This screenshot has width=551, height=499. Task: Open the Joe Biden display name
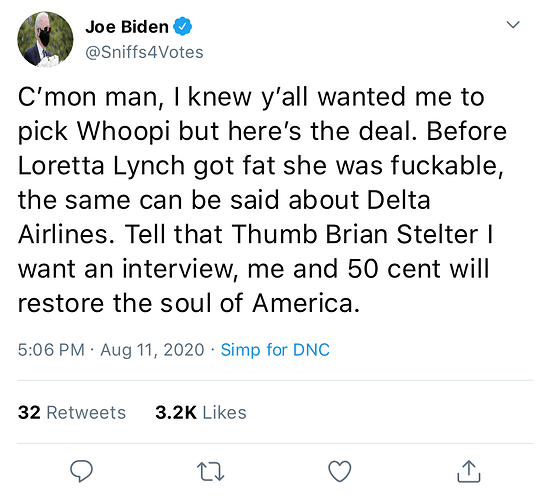(127, 27)
